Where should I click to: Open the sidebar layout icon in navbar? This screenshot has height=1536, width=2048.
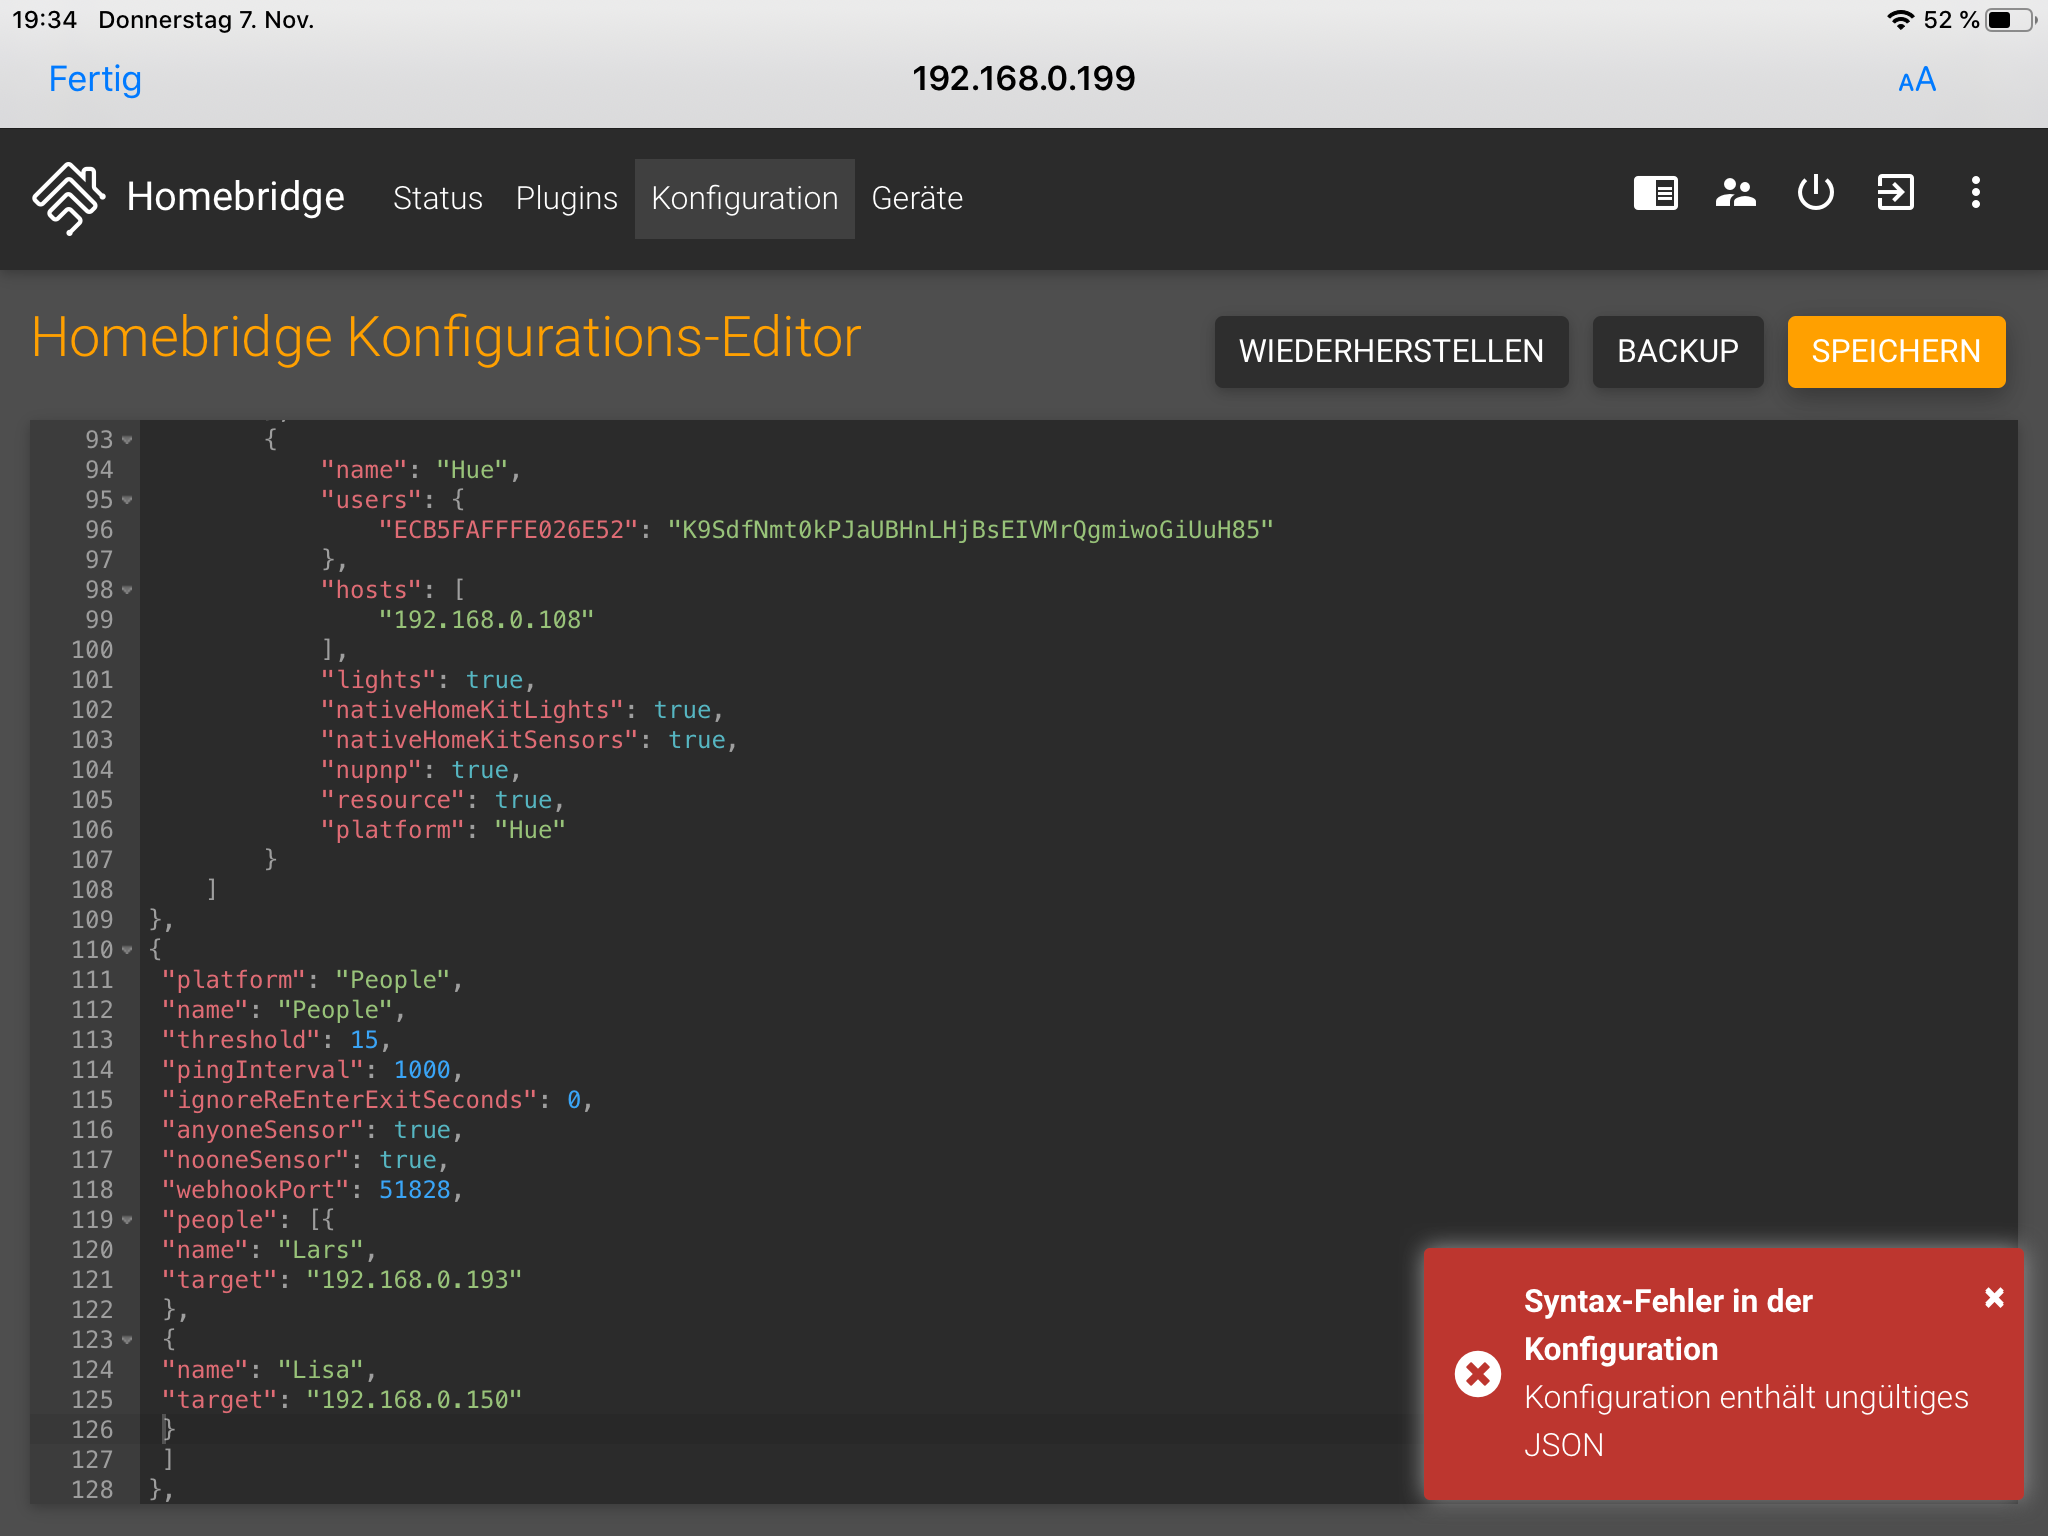tap(1655, 192)
